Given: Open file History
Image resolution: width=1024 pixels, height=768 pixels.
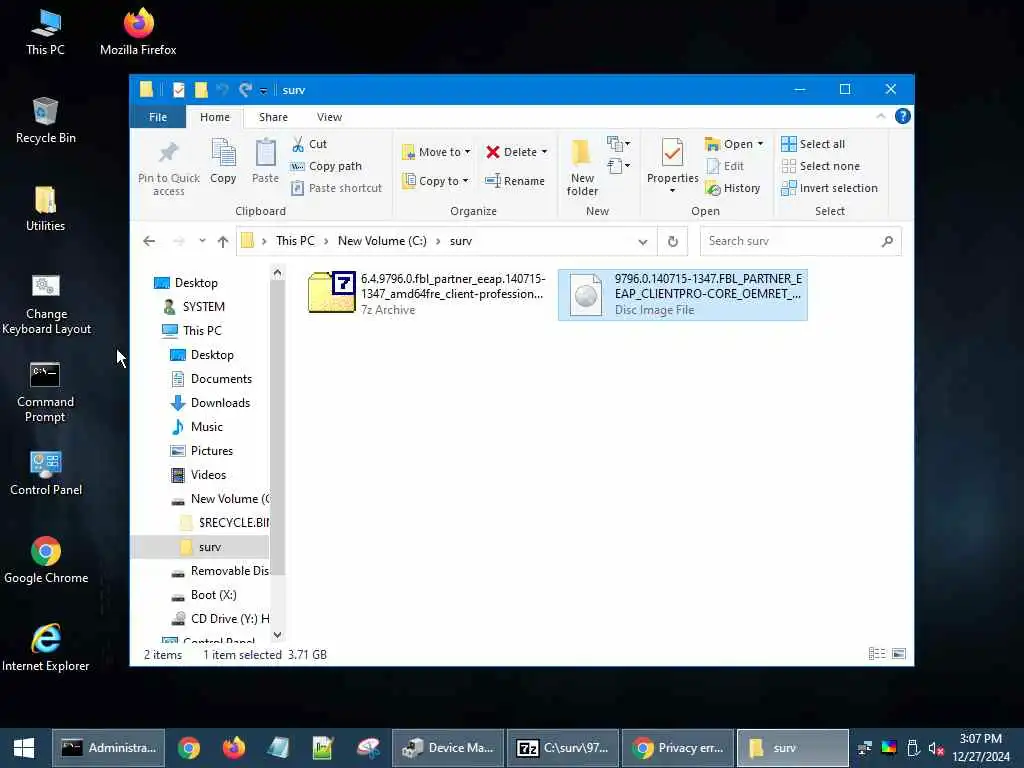Looking at the screenshot, I should [x=733, y=188].
